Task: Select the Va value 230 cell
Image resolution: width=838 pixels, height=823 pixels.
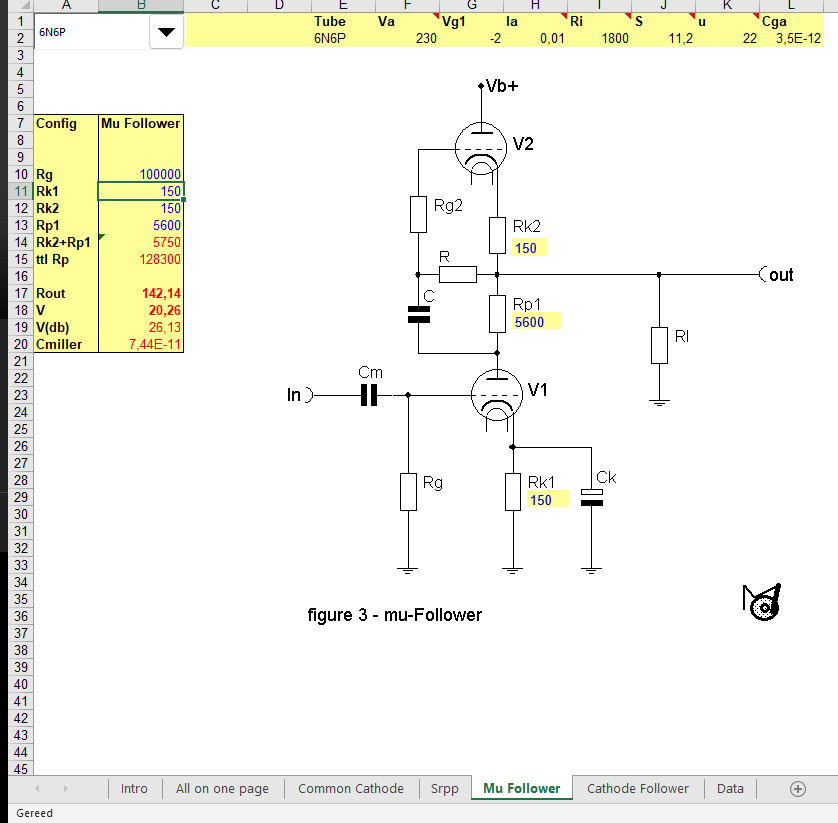Action: click(x=407, y=38)
